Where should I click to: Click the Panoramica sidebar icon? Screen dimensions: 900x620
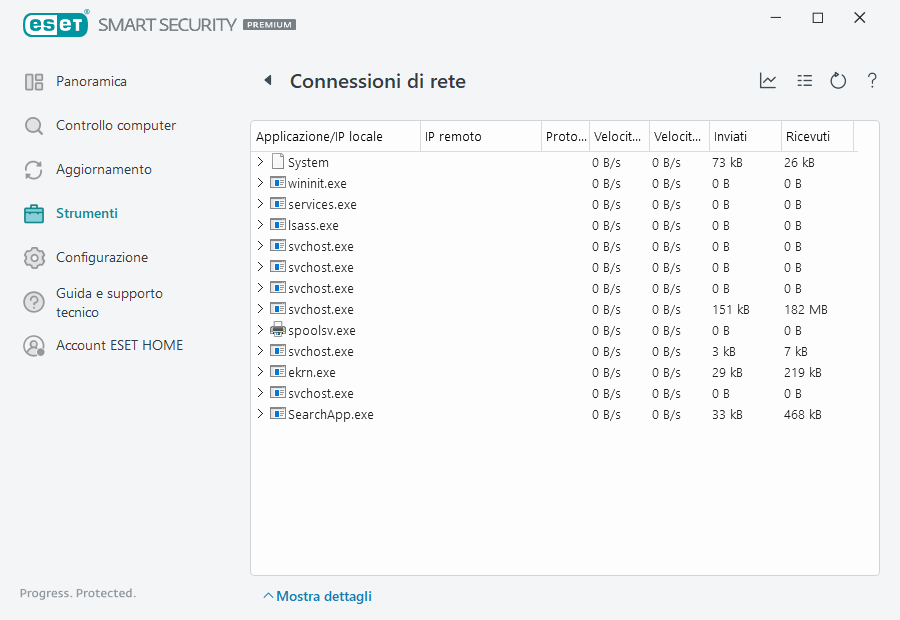(34, 82)
